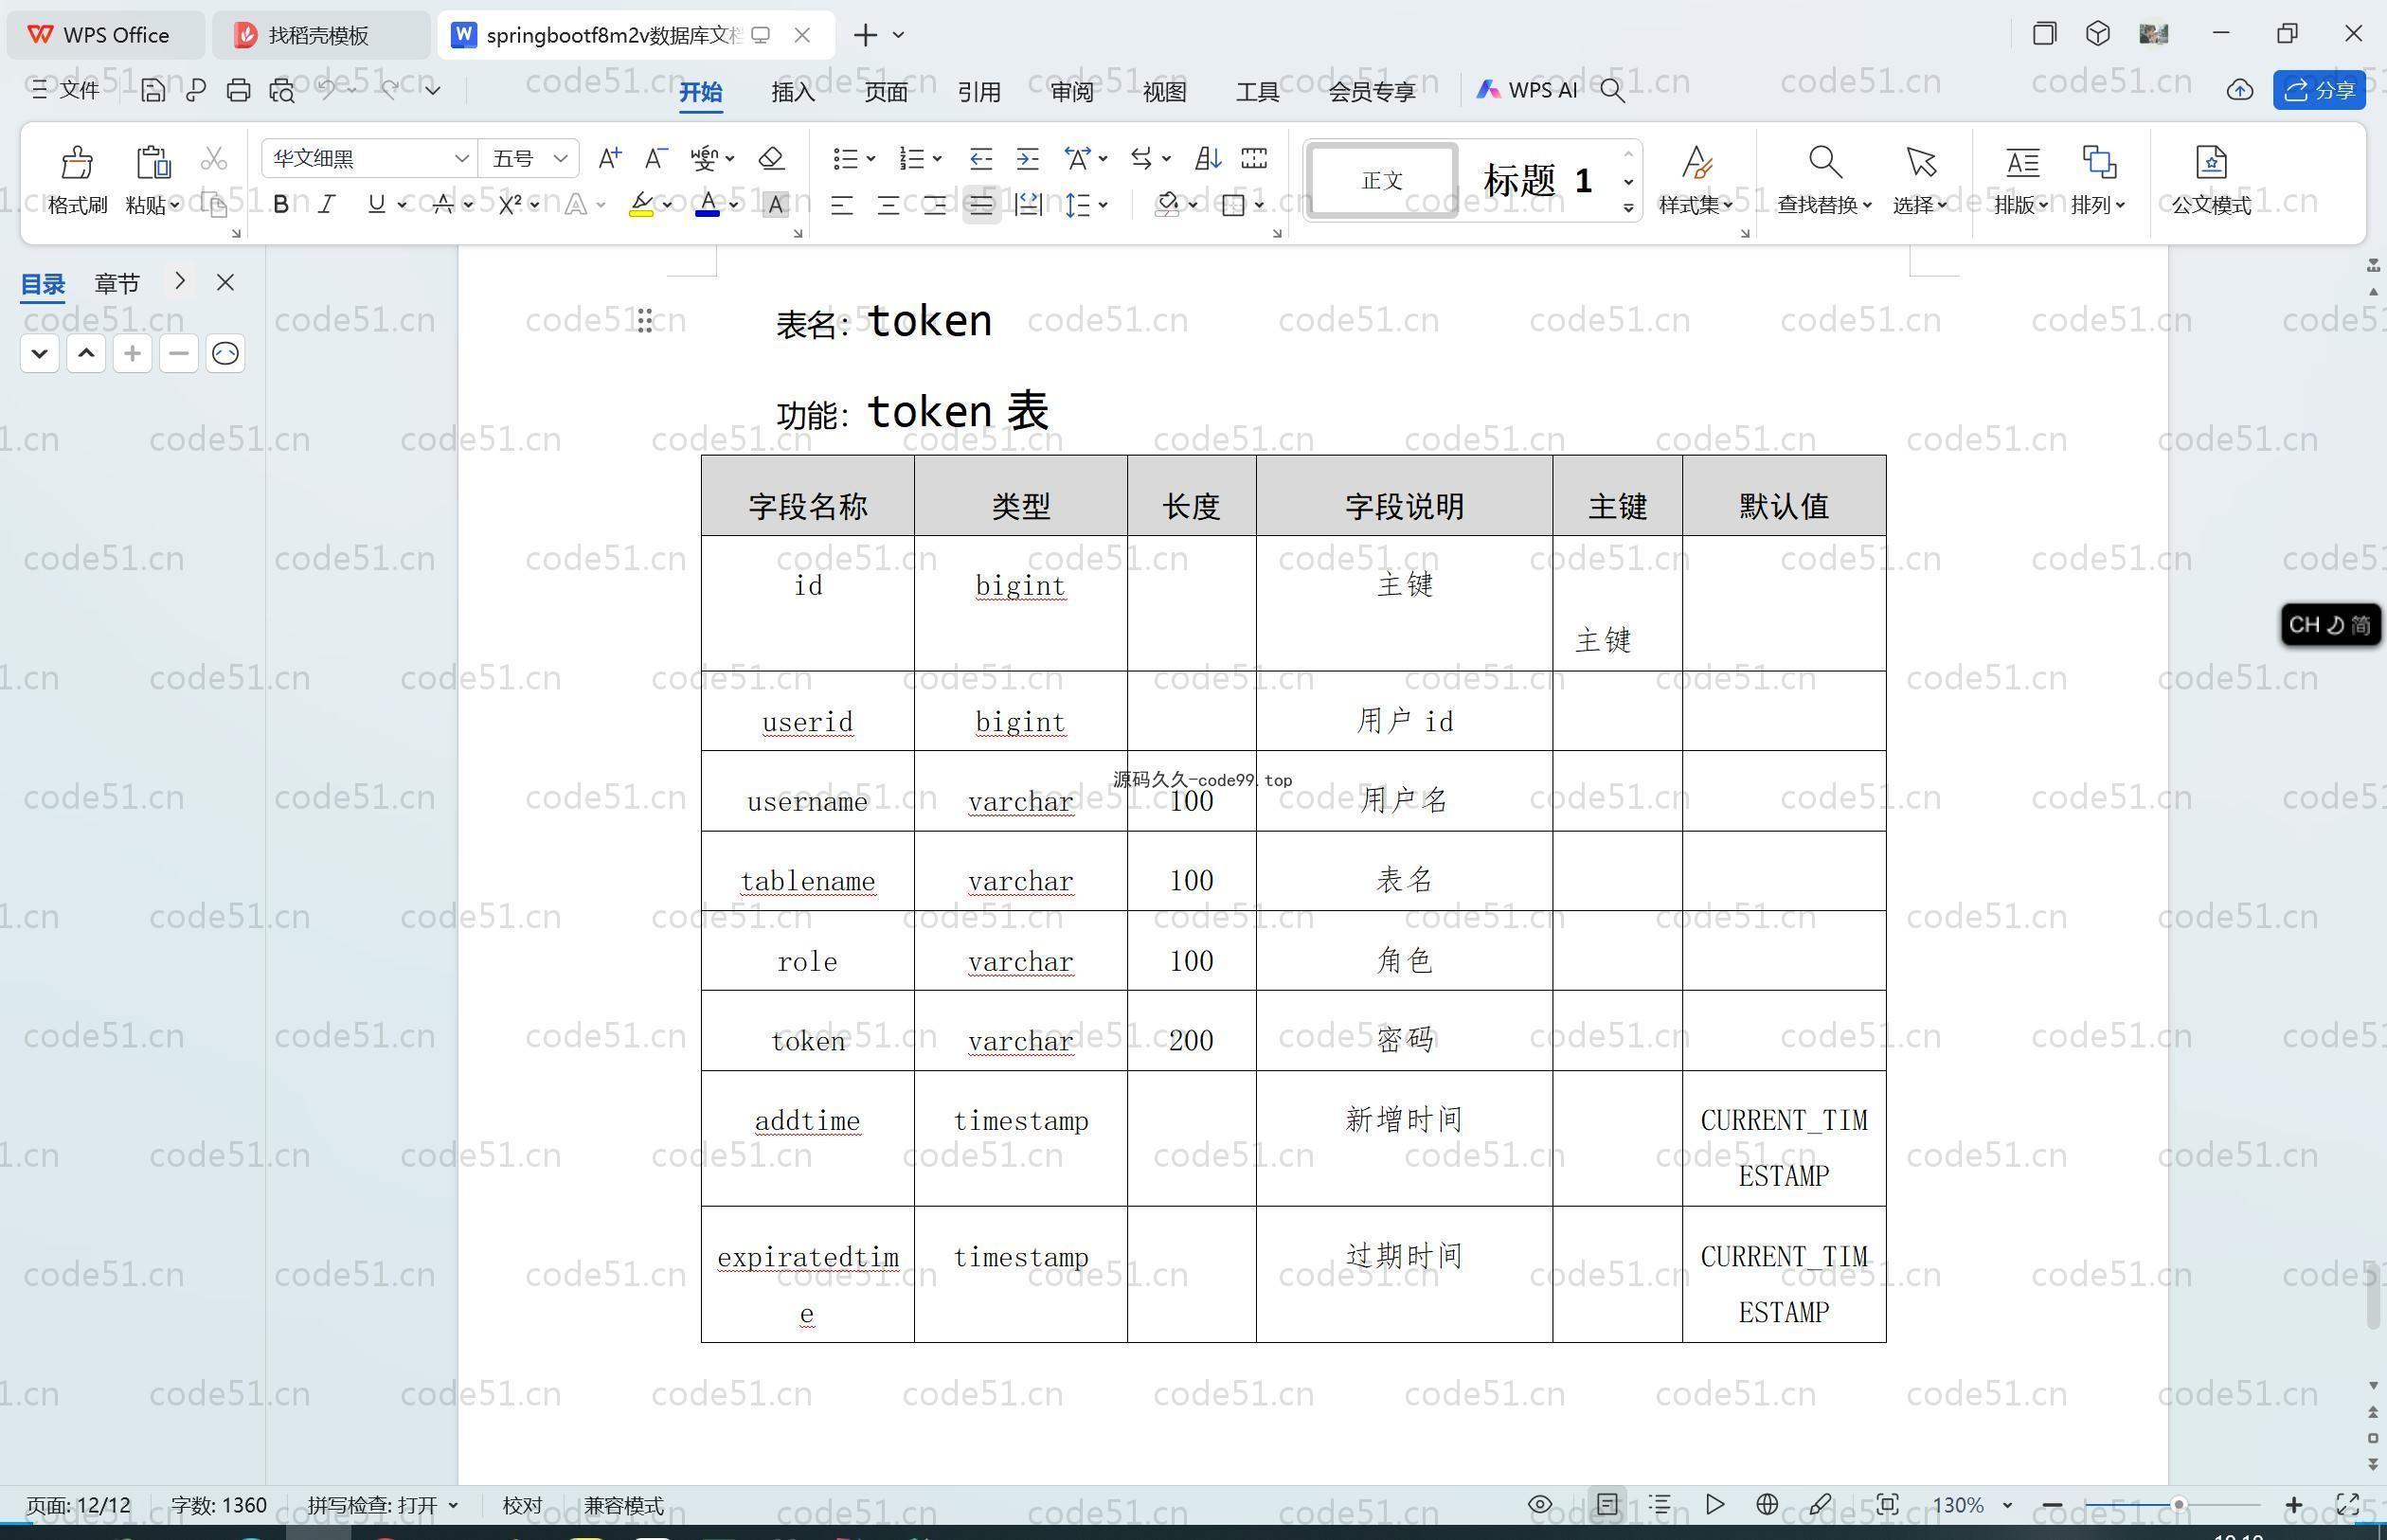
Task: Open the 页面 (Page) ribbon tab
Action: (x=886, y=92)
